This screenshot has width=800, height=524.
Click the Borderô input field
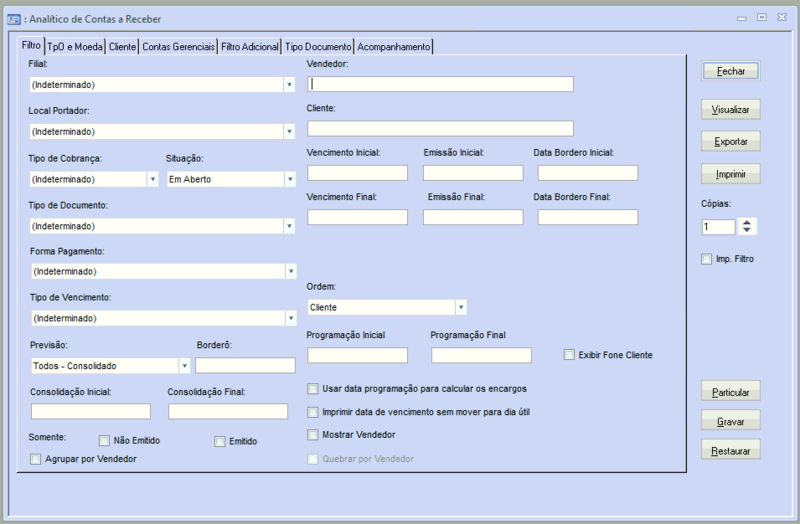tap(245, 365)
